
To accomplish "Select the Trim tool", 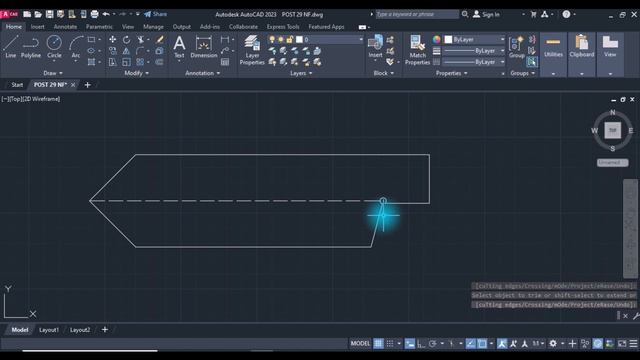I will point(141,40).
